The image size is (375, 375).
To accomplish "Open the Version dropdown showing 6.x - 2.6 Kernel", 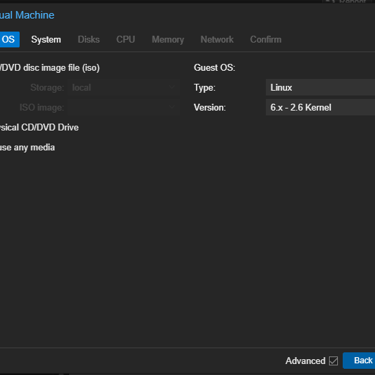I will (x=320, y=107).
